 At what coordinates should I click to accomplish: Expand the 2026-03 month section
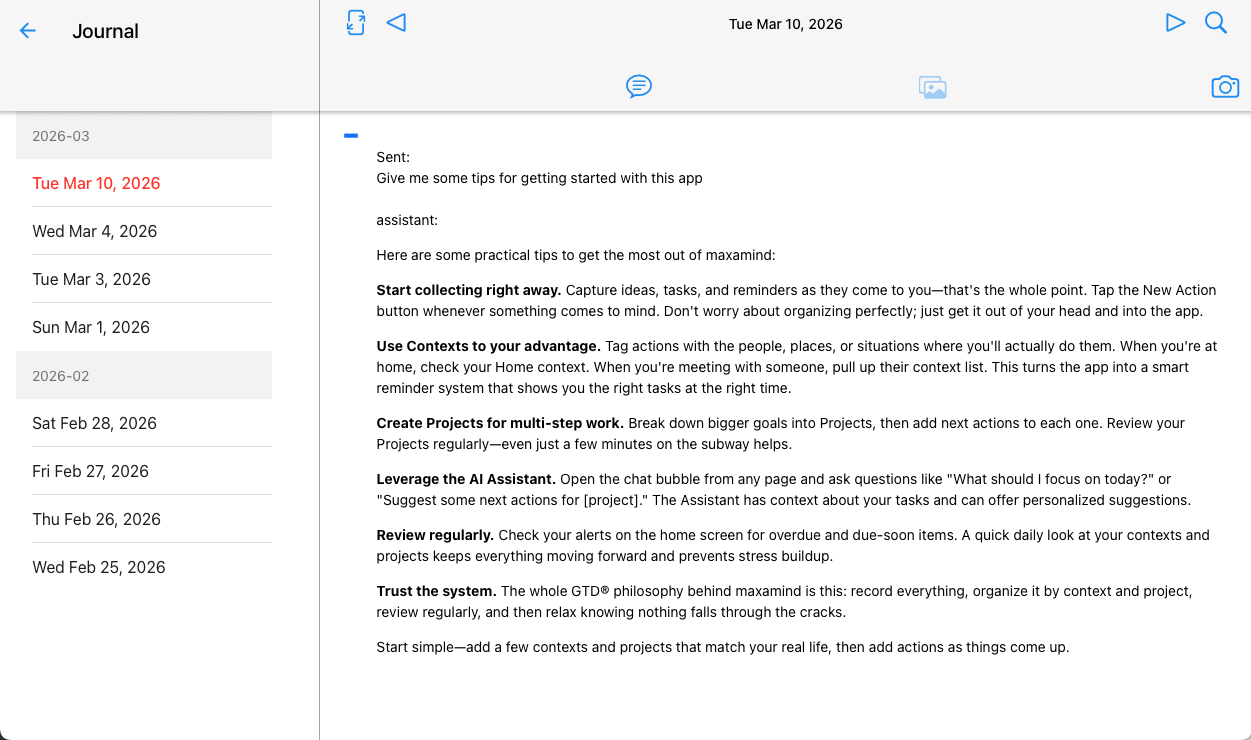[x=143, y=136]
